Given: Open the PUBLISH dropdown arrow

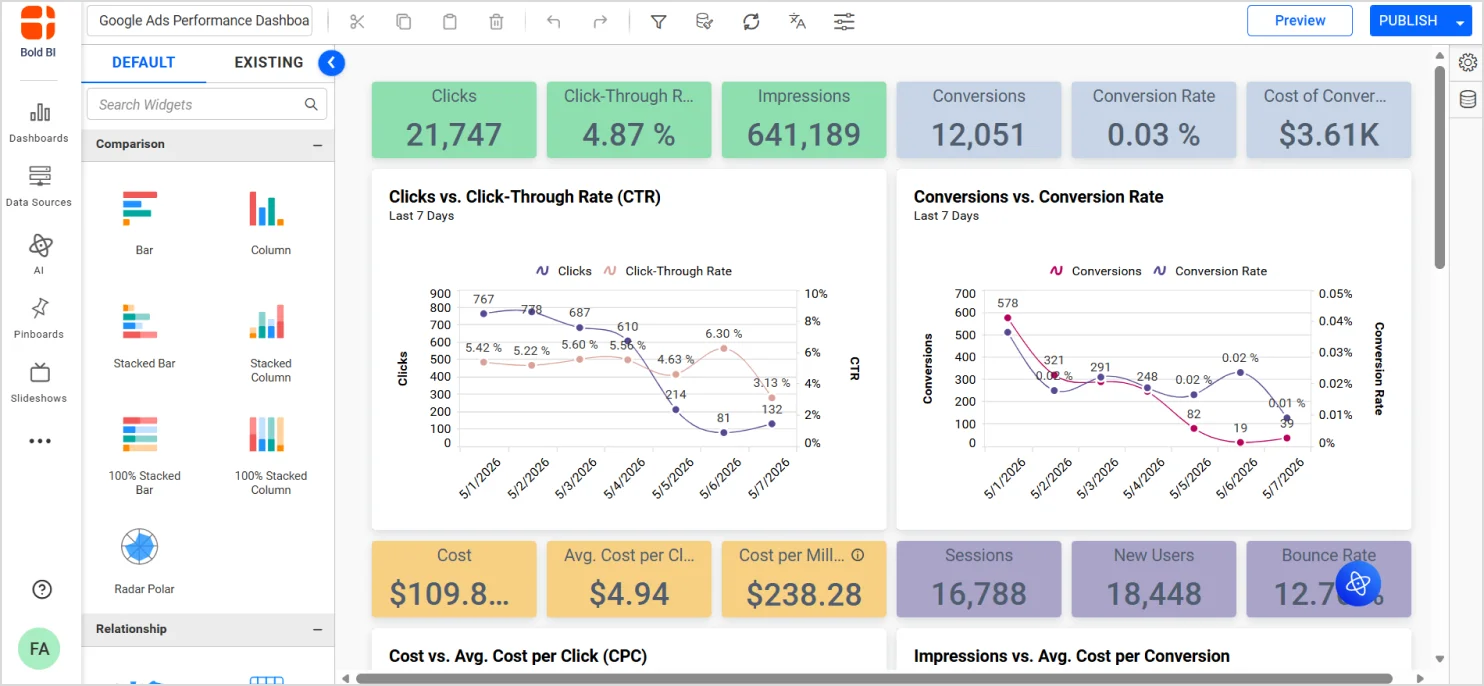Looking at the screenshot, I should (x=1460, y=22).
